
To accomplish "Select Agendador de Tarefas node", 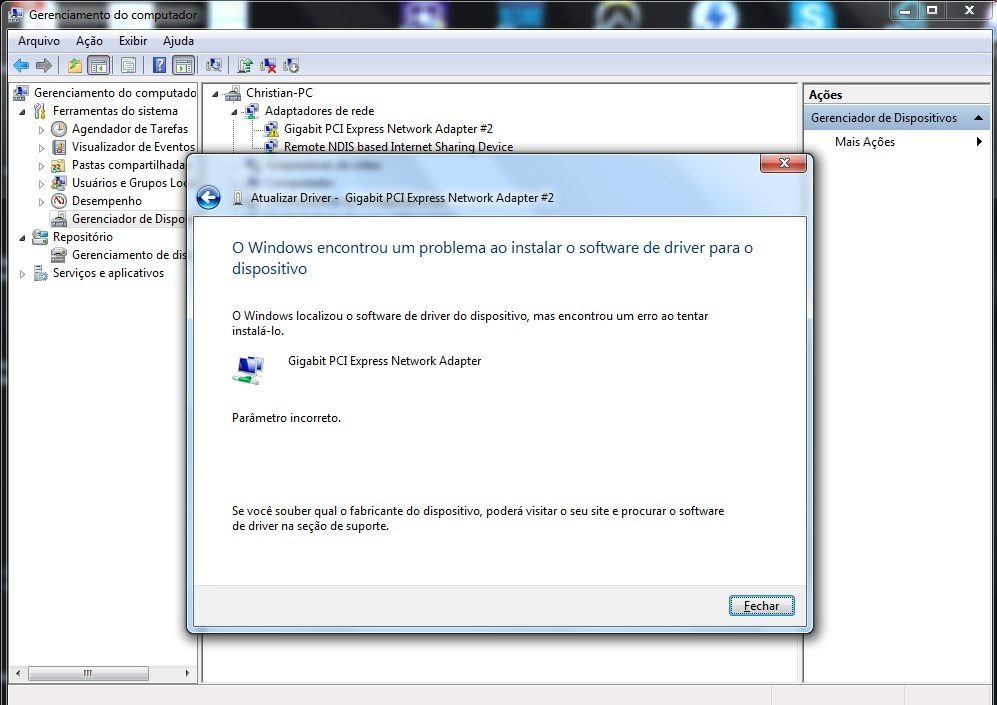I will (x=130, y=128).
